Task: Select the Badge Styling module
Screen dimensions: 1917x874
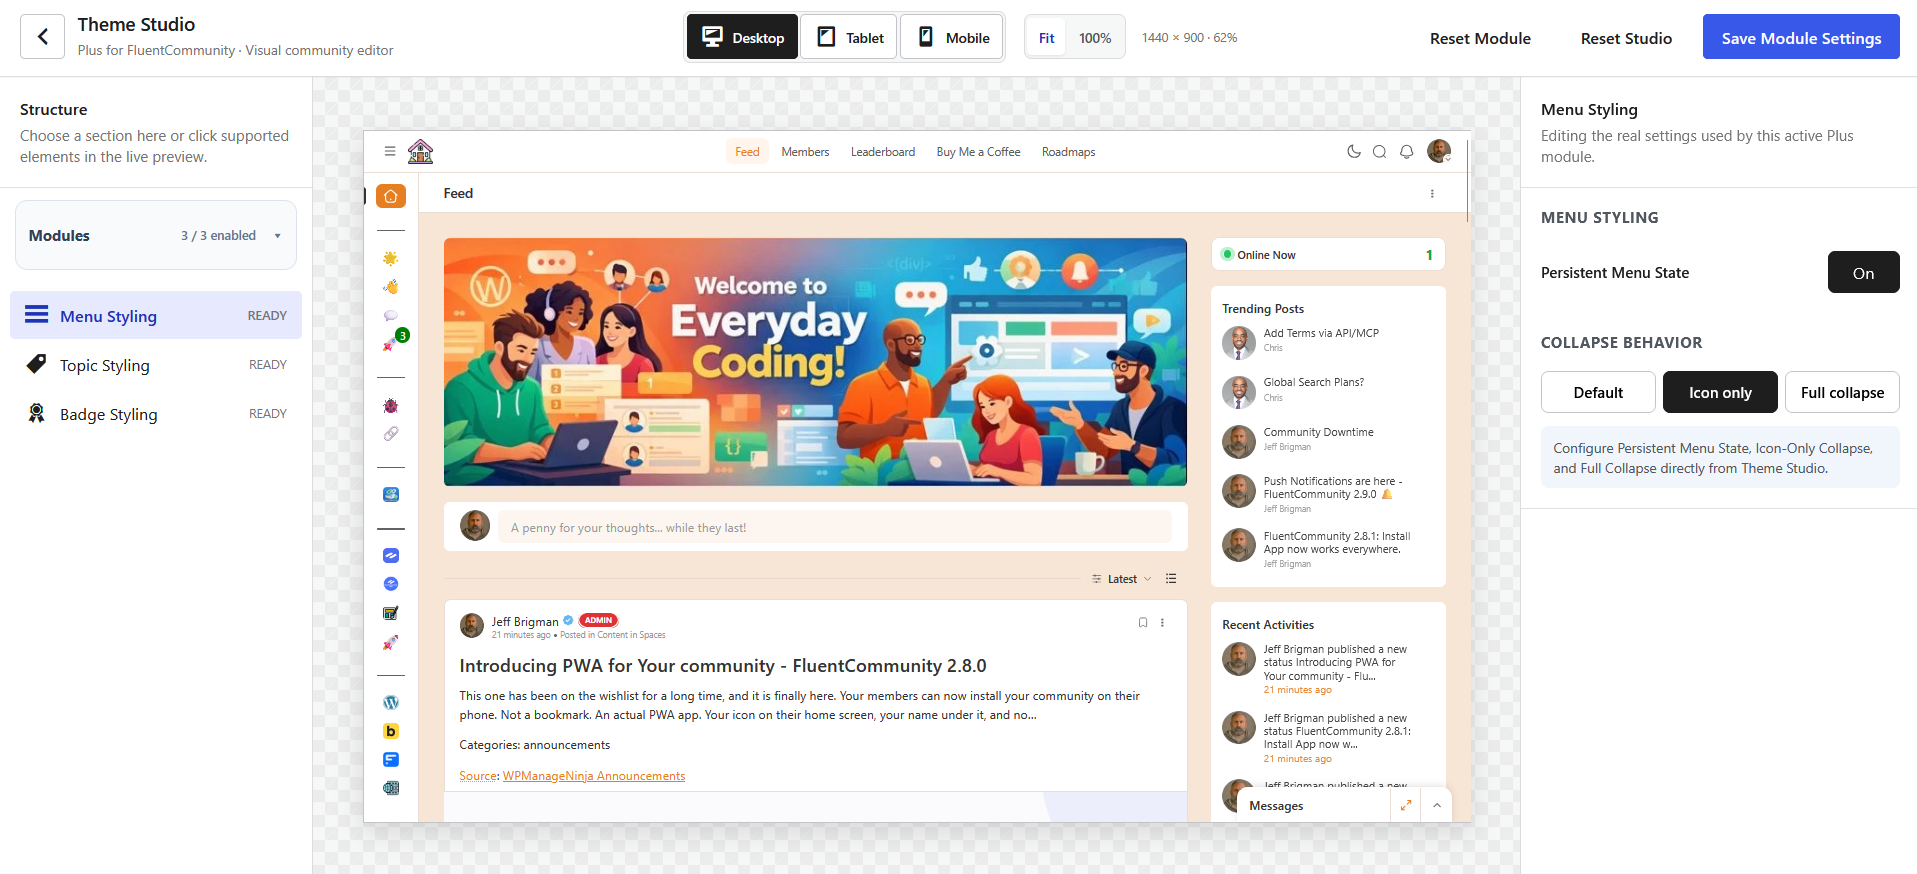Action: click(x=156, y=414)
